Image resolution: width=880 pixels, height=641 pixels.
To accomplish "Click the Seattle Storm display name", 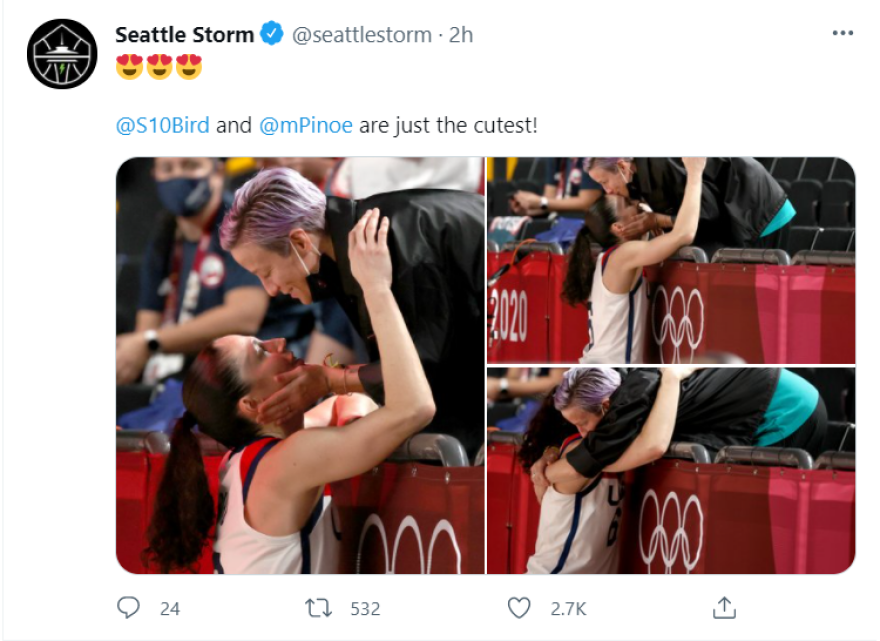I will 185,35.
